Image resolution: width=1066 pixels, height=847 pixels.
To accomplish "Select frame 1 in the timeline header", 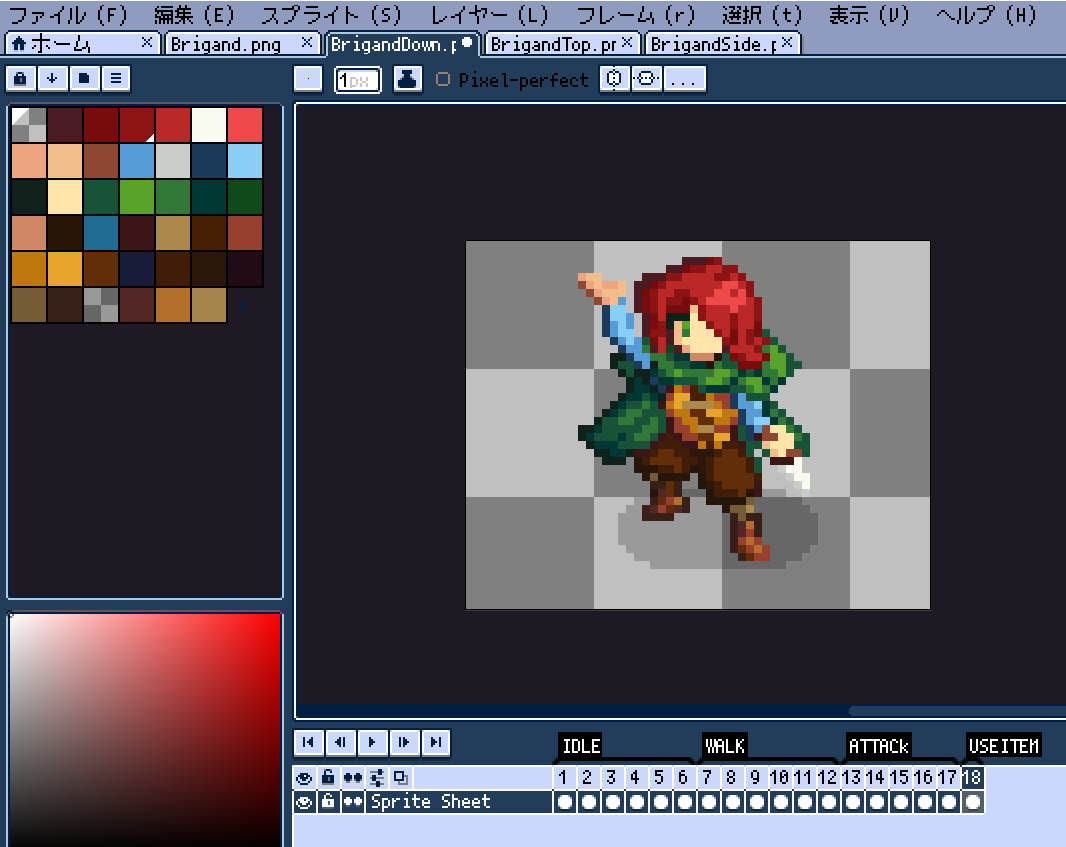I will tap(564, 777).
